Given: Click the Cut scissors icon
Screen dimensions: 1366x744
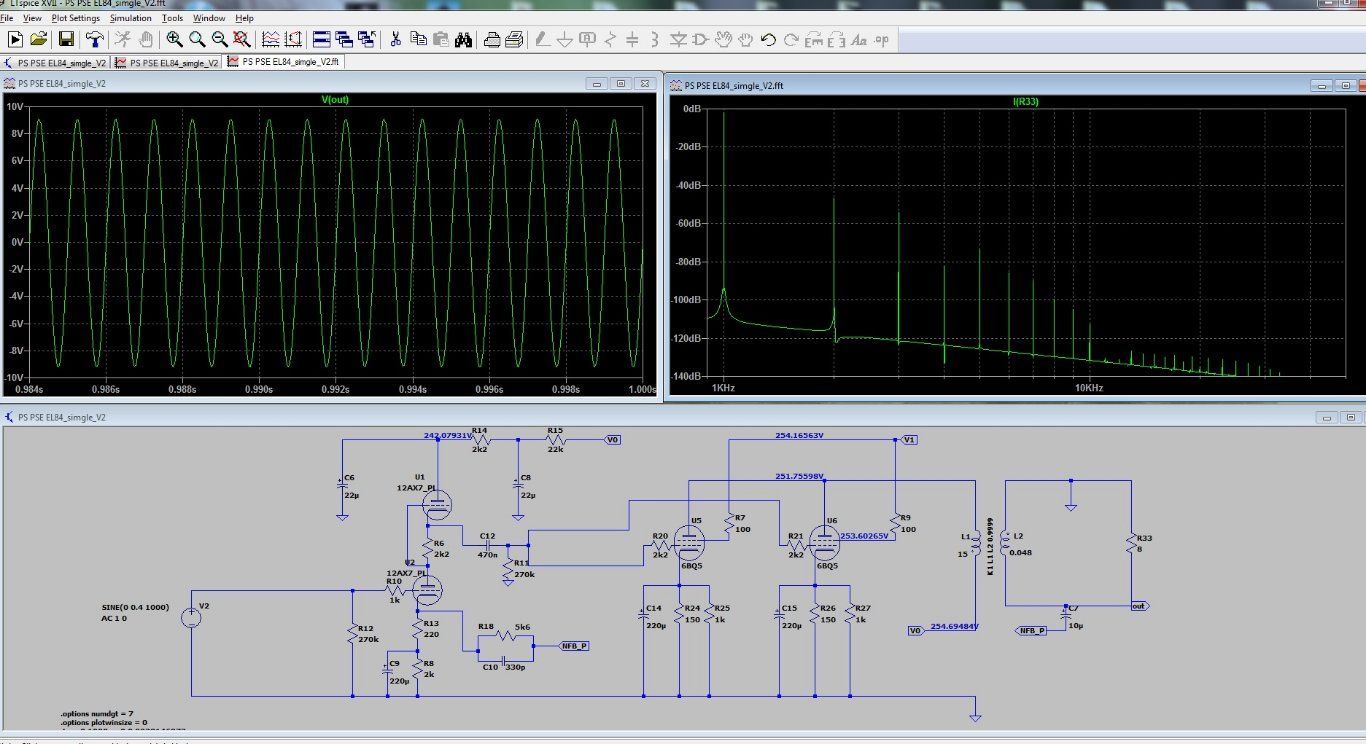Looking at the screenshot, I should click(395, 39).
